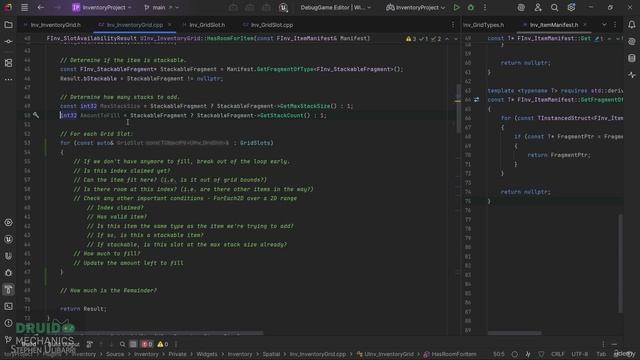Open the main git branch dropdown
Image resolution: width=640 pixels, height=360 pixels.
162,7
